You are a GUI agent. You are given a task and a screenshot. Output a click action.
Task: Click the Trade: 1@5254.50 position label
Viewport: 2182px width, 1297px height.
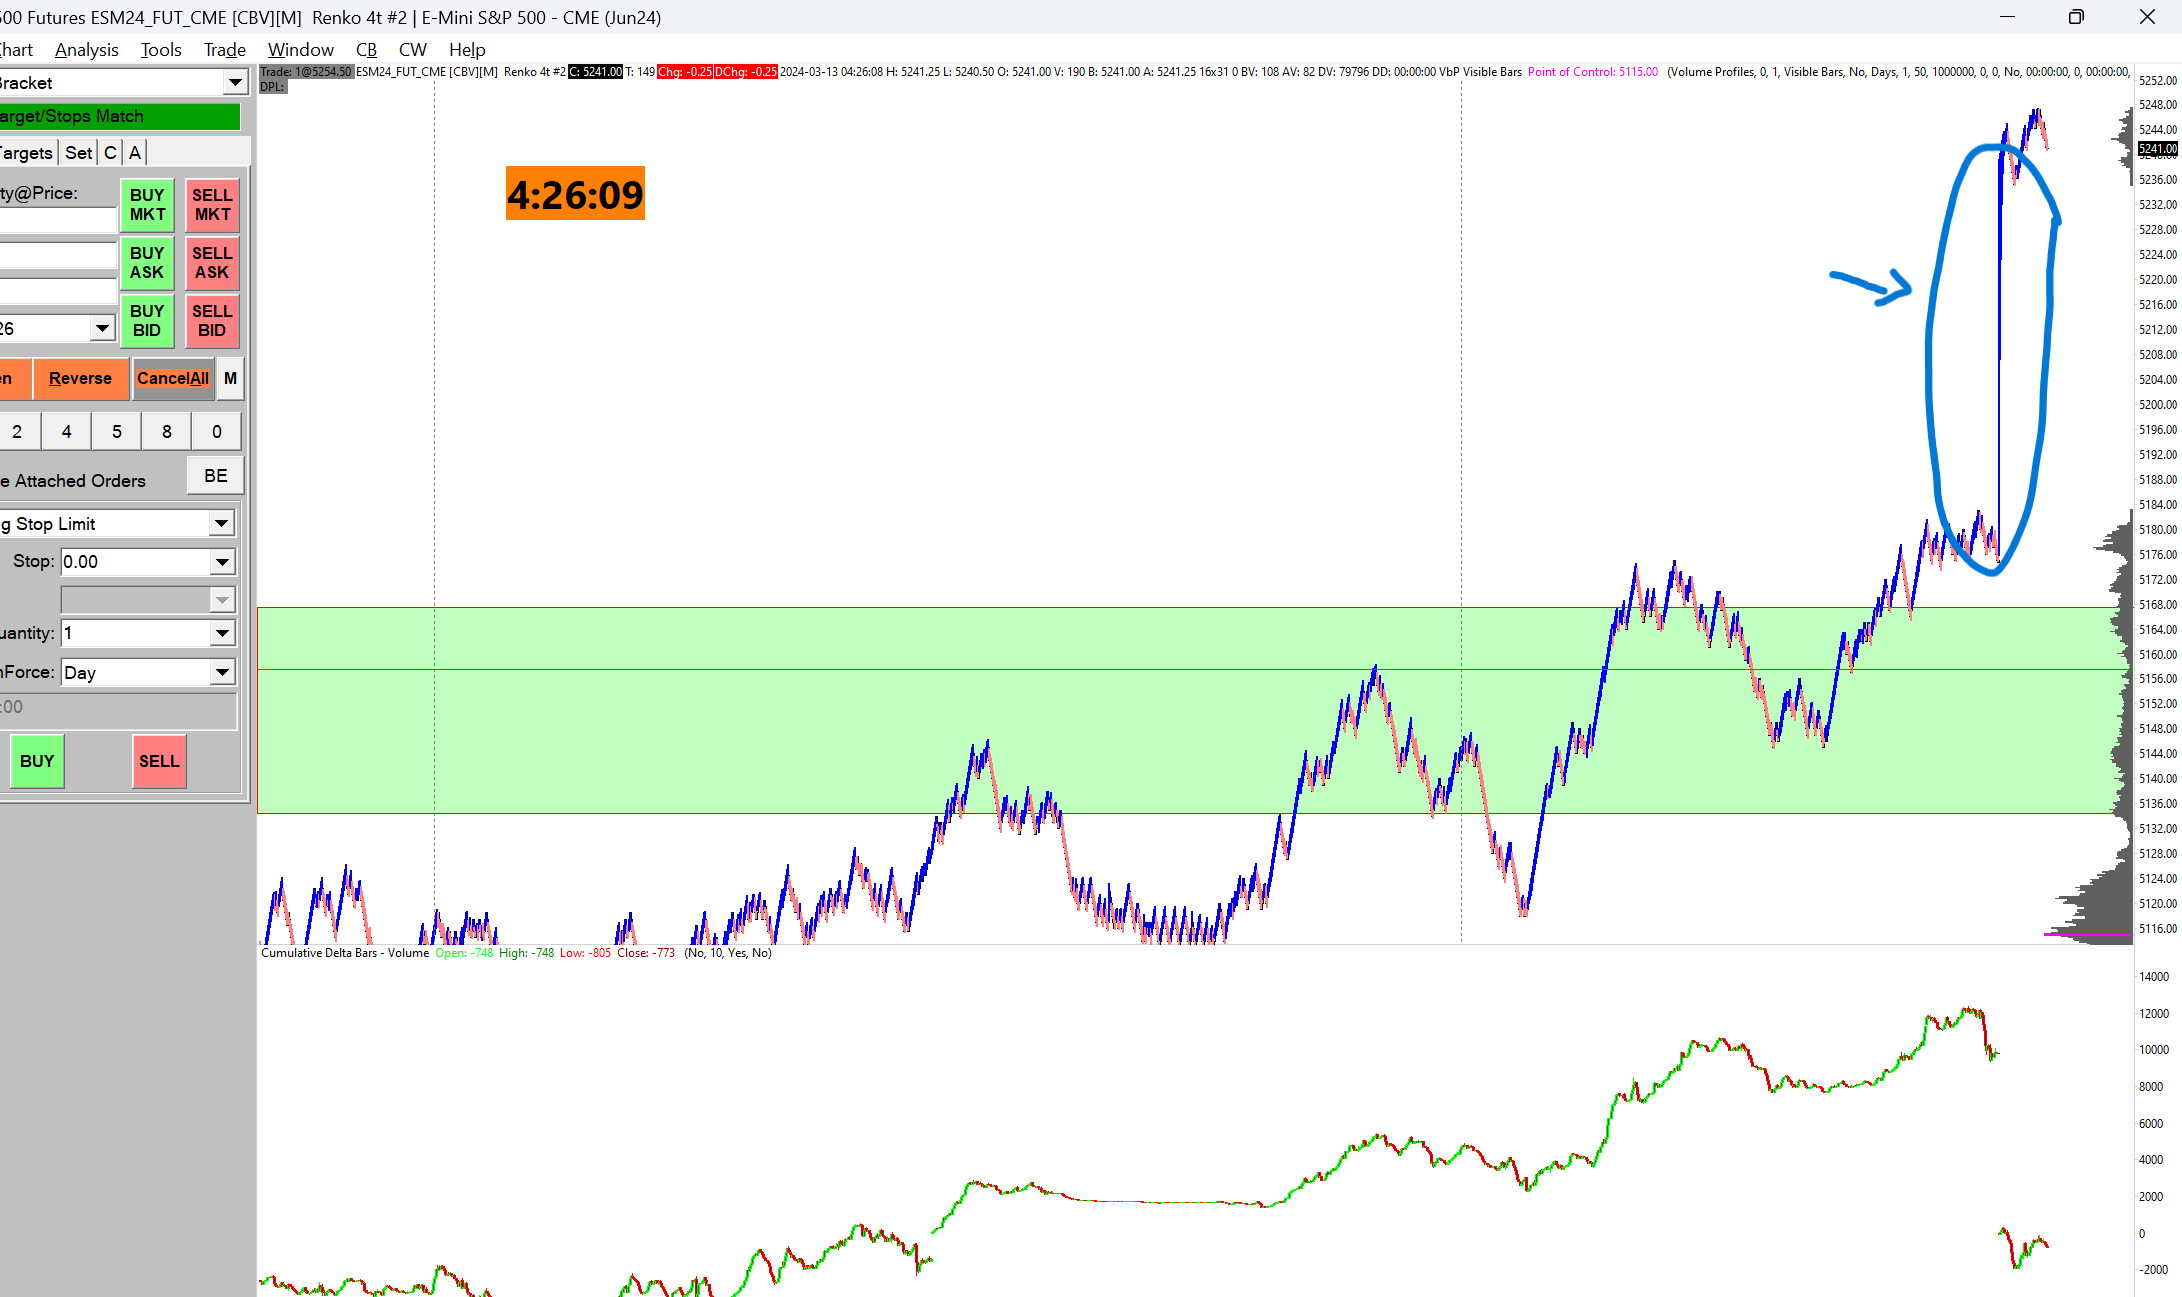[307, 72]
